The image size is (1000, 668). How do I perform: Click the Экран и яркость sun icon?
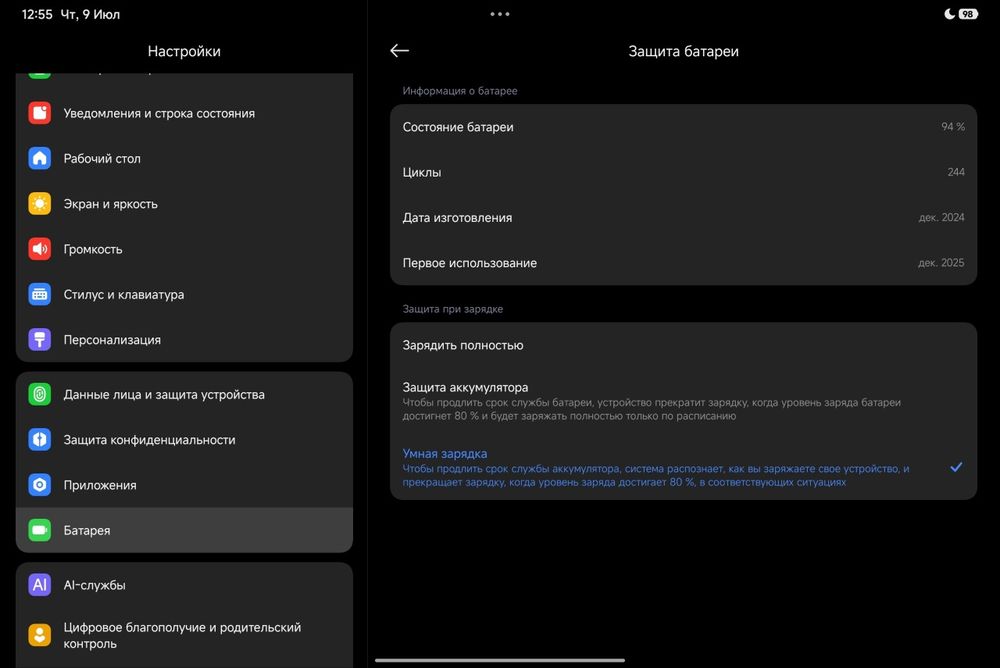(x=40, y=204)
